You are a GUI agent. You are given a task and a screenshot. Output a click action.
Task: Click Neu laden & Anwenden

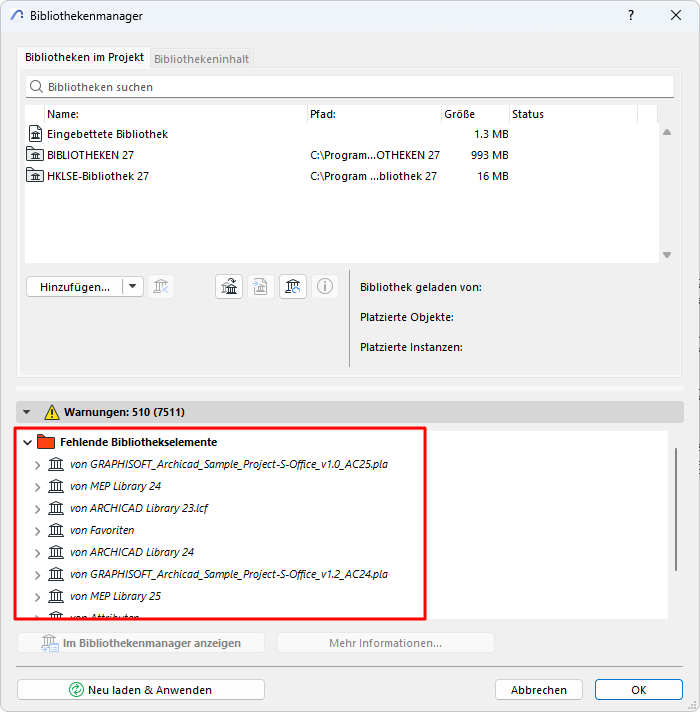coord(141,690)
